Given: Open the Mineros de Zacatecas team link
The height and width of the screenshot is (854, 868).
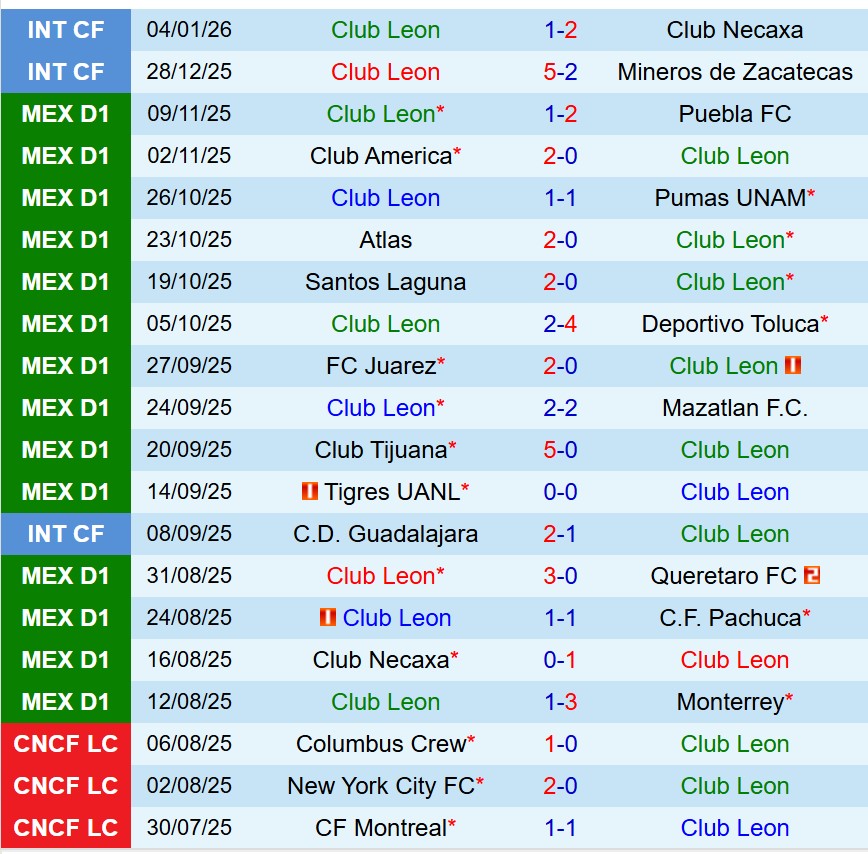Looking at the screenshot, I should [735, 72].
